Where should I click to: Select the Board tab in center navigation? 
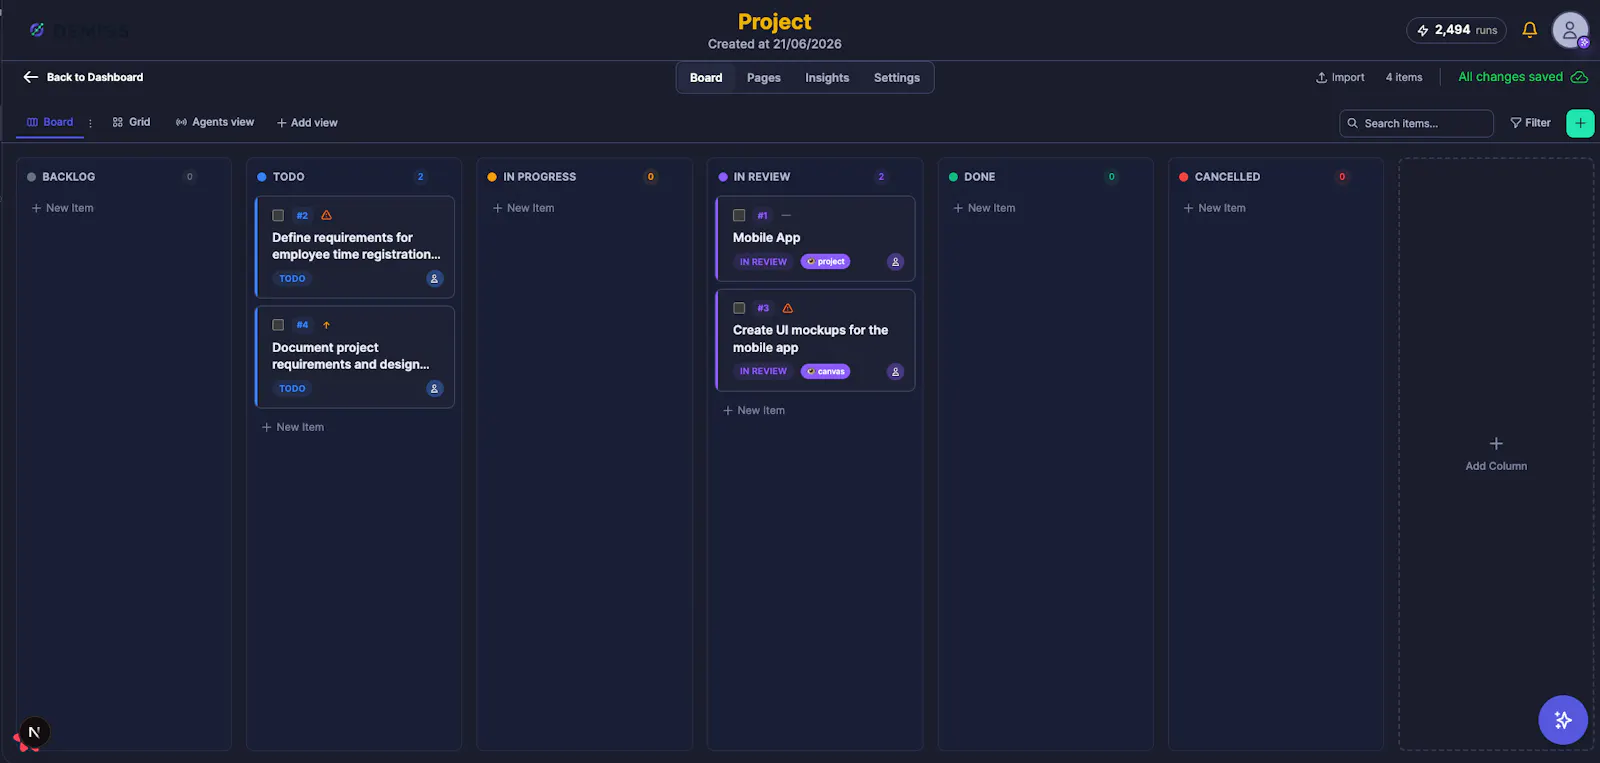(x=706, y=78)
